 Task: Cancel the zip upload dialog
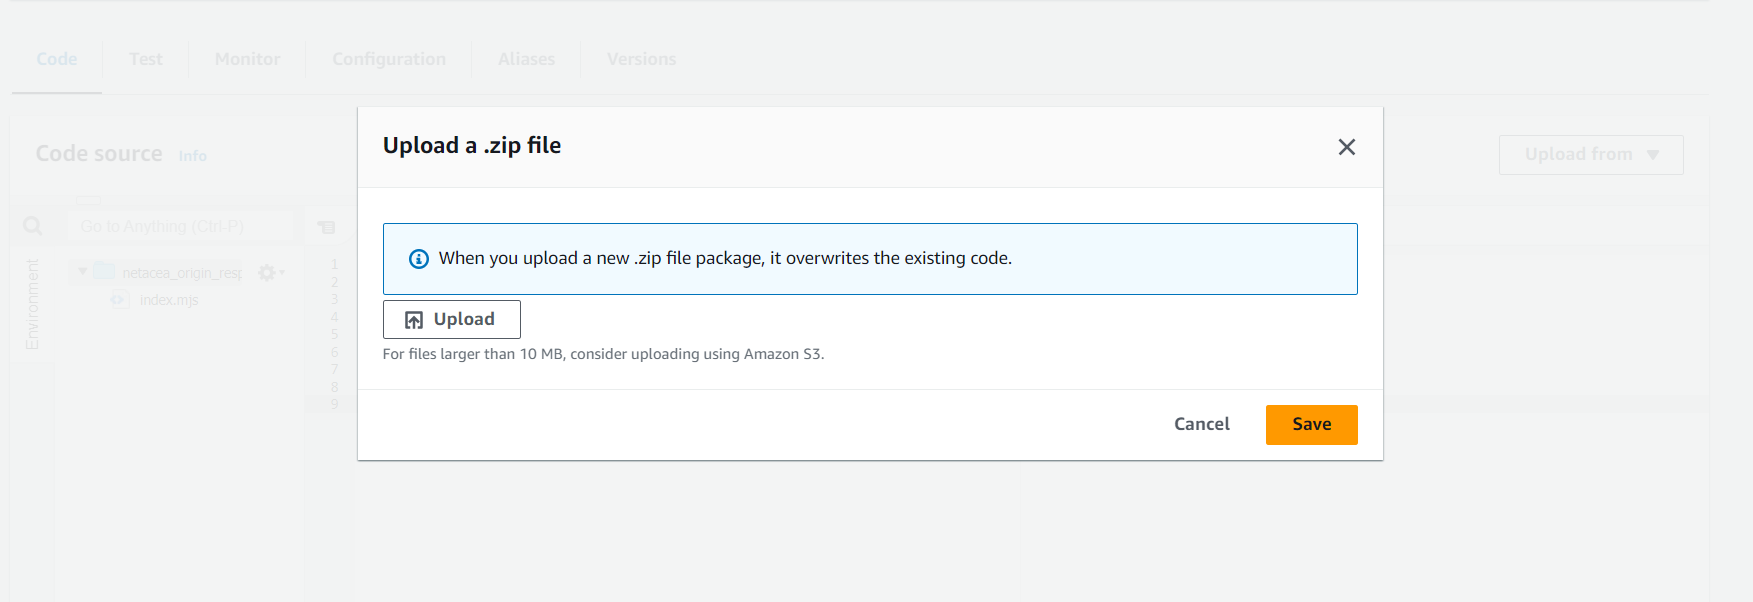pos(1201,424)
